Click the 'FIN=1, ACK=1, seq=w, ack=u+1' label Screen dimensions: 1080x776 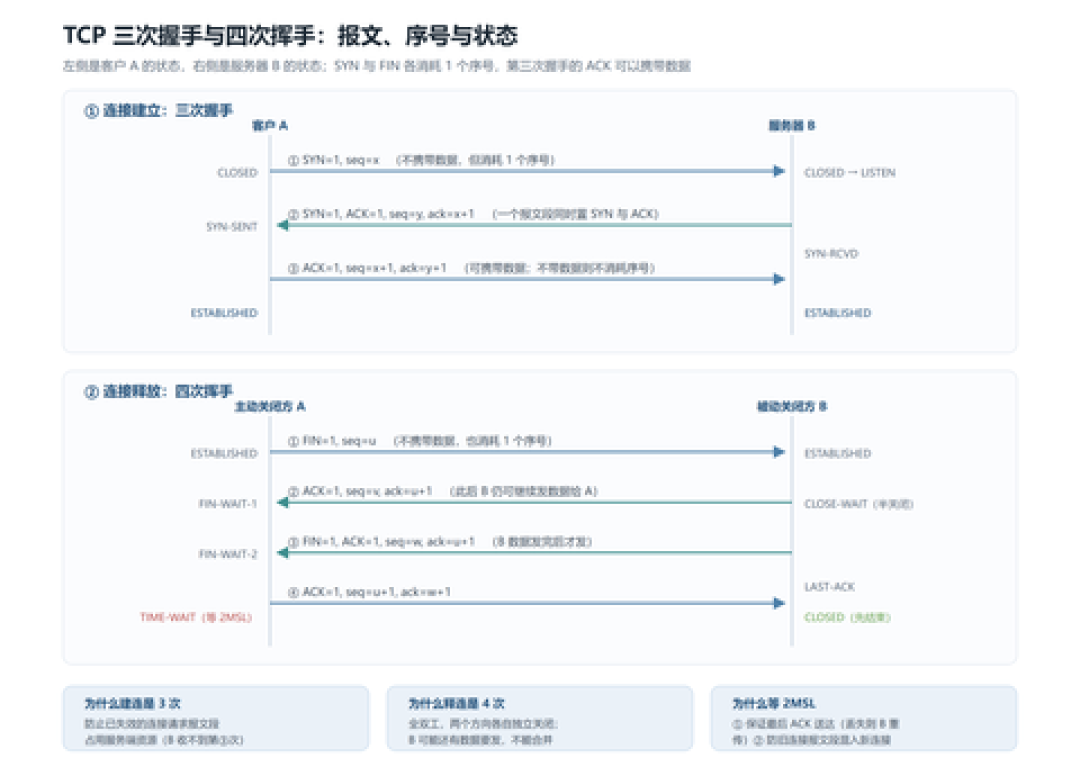pyautogui.click(x=388, y=542)
